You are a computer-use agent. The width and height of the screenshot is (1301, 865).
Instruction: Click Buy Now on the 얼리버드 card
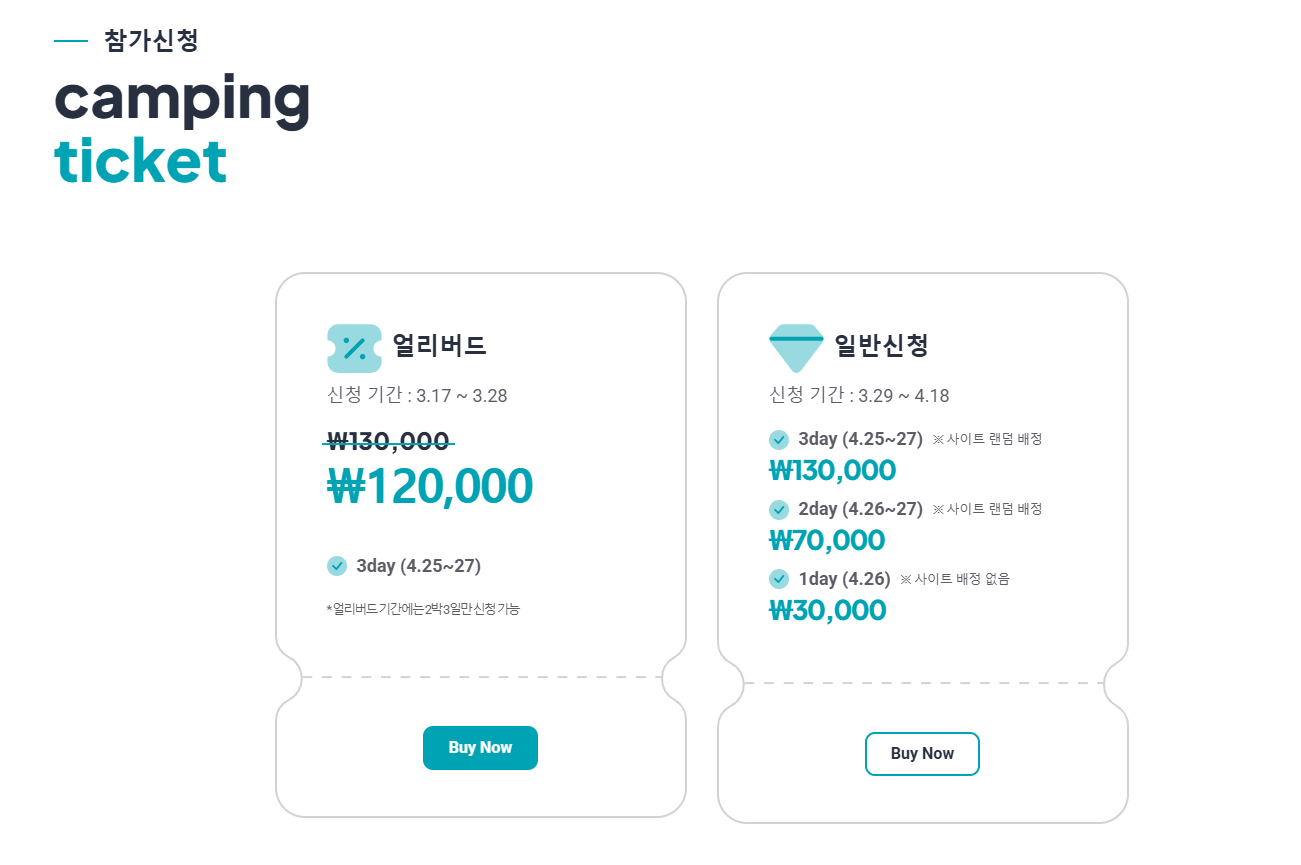[x=480, y=747]
